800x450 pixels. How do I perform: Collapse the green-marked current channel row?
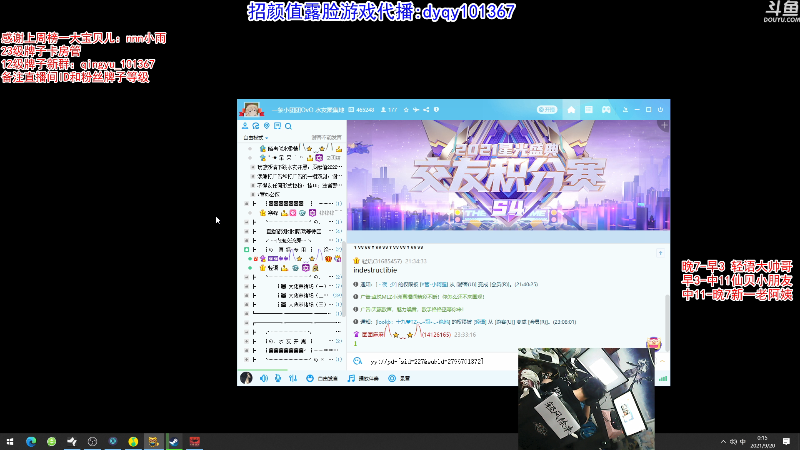(246, 249)
